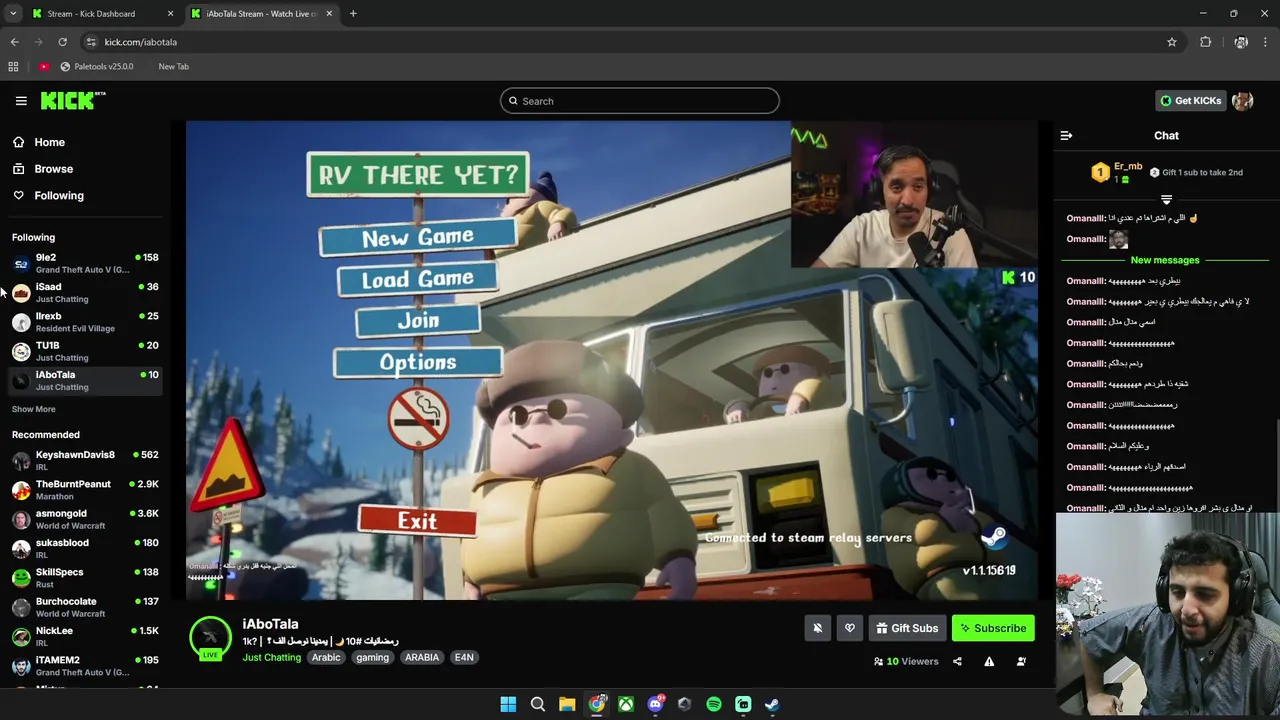Image resolution: width=1280 pixels, height=720 pixels.
Task: Click the gaming tag
Action: (x=372, y=657)
